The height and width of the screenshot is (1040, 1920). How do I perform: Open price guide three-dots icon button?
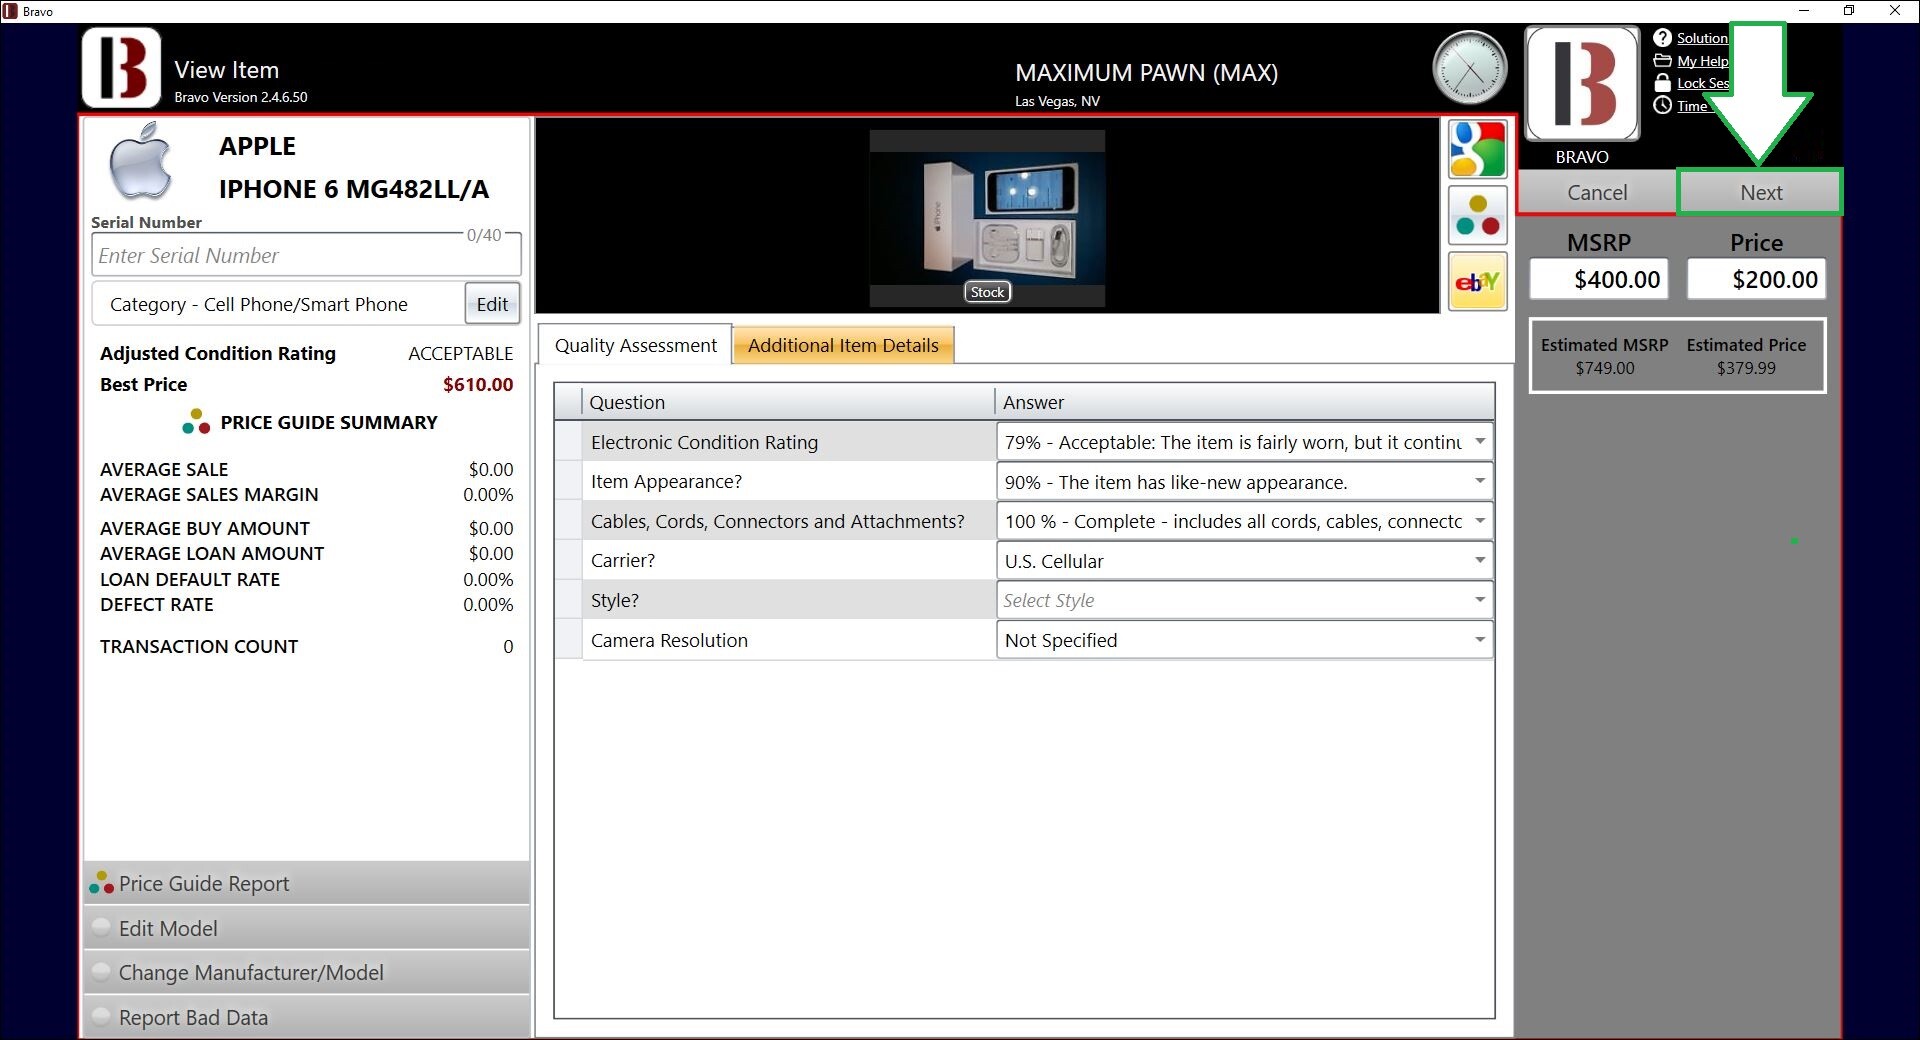[1478, 215]
